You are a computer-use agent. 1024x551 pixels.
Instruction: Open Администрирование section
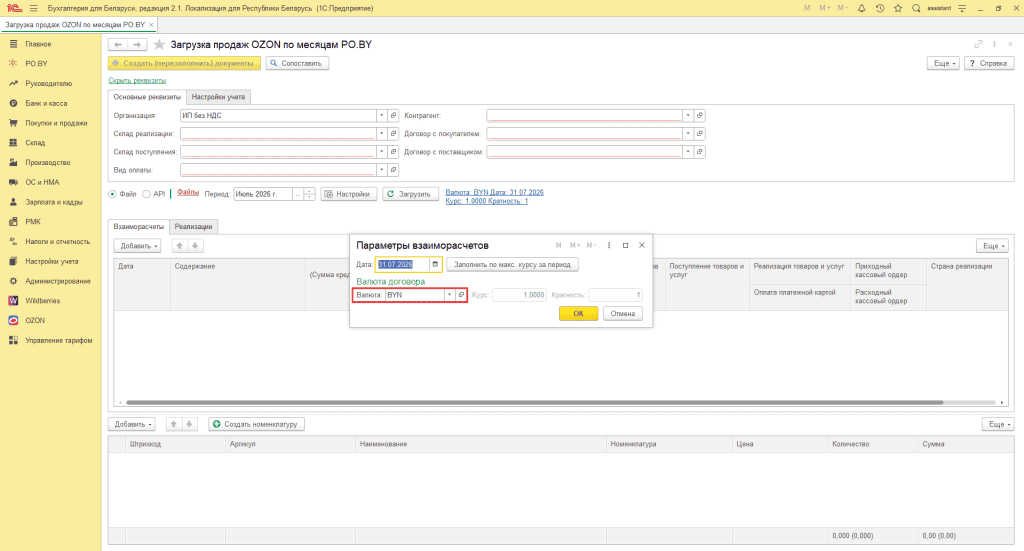click(57, 281)
